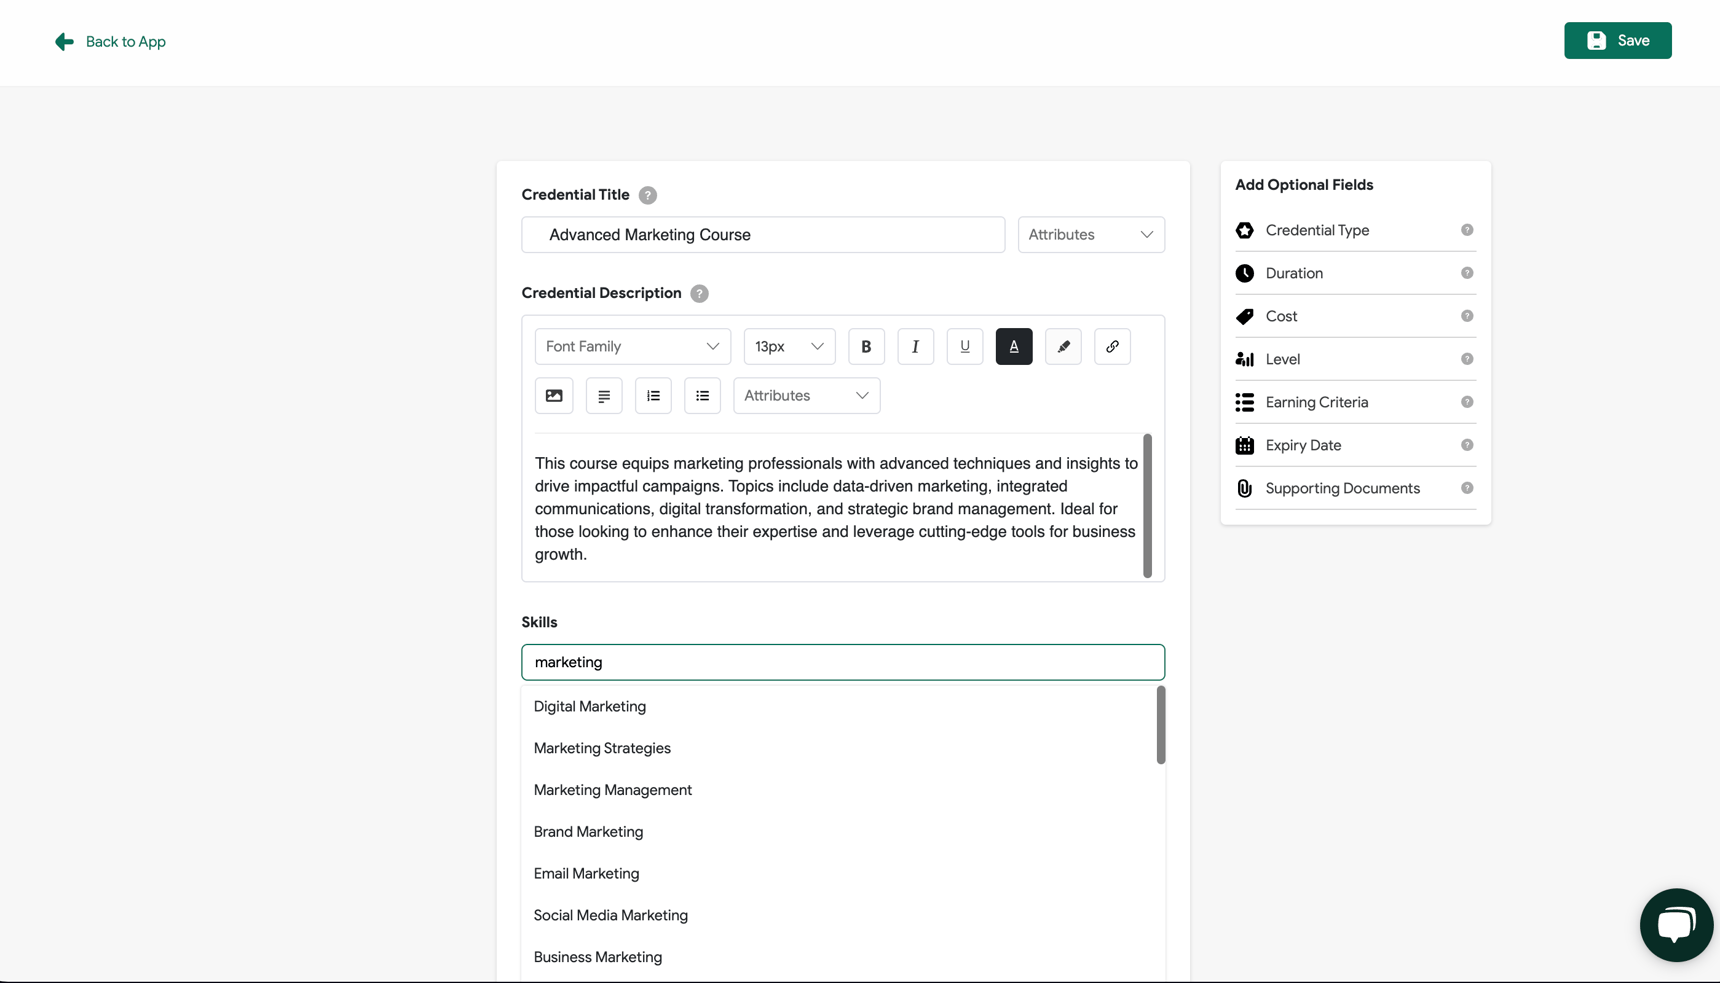Go Back to App
Image resolution: width=1720 pixels, height=983 pixels.
(x=110, y=41)
